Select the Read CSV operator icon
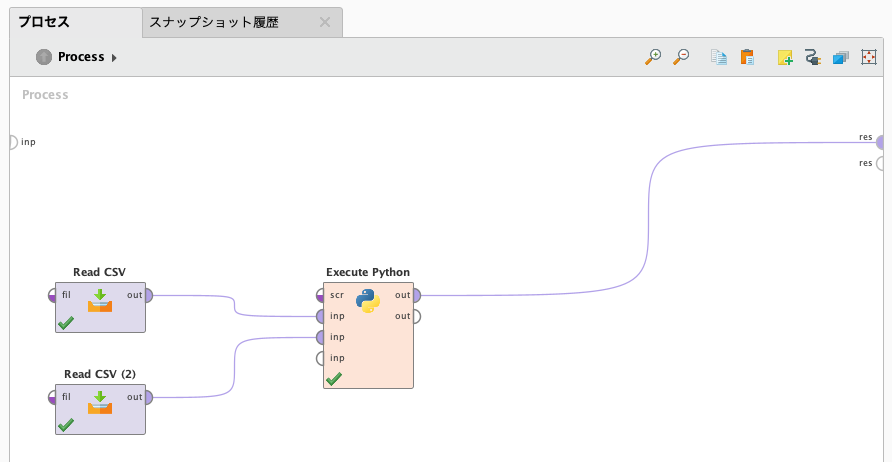 pos(100,300)
